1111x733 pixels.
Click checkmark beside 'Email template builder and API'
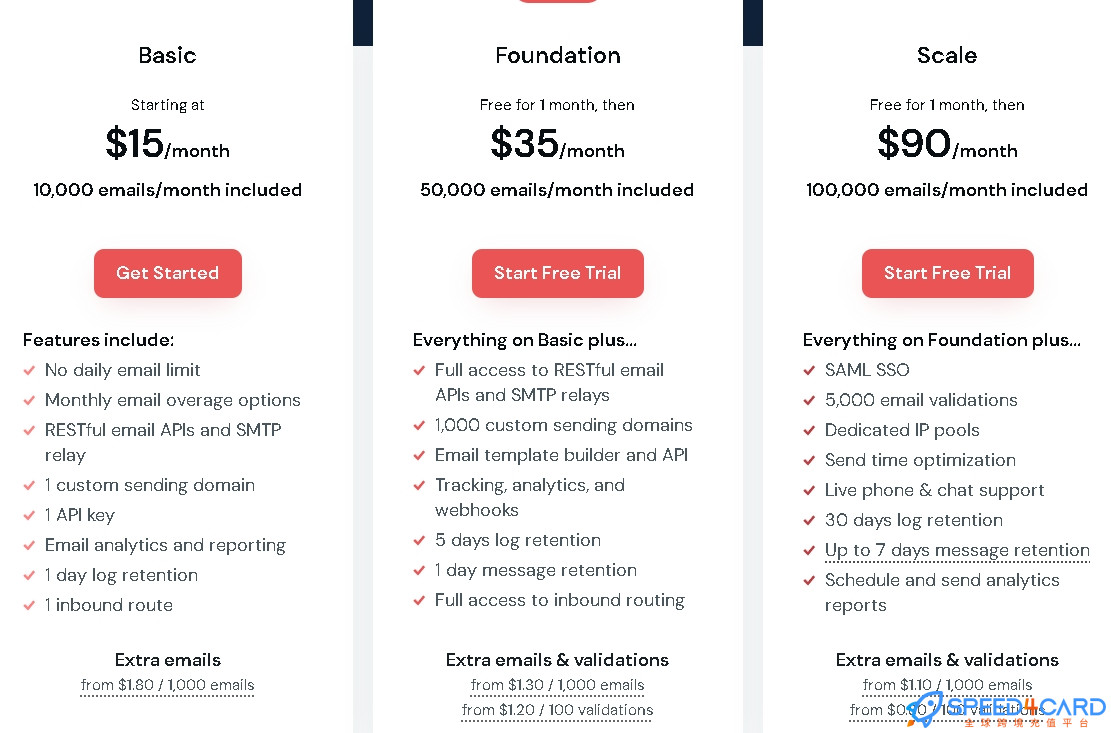coord(419,455)
